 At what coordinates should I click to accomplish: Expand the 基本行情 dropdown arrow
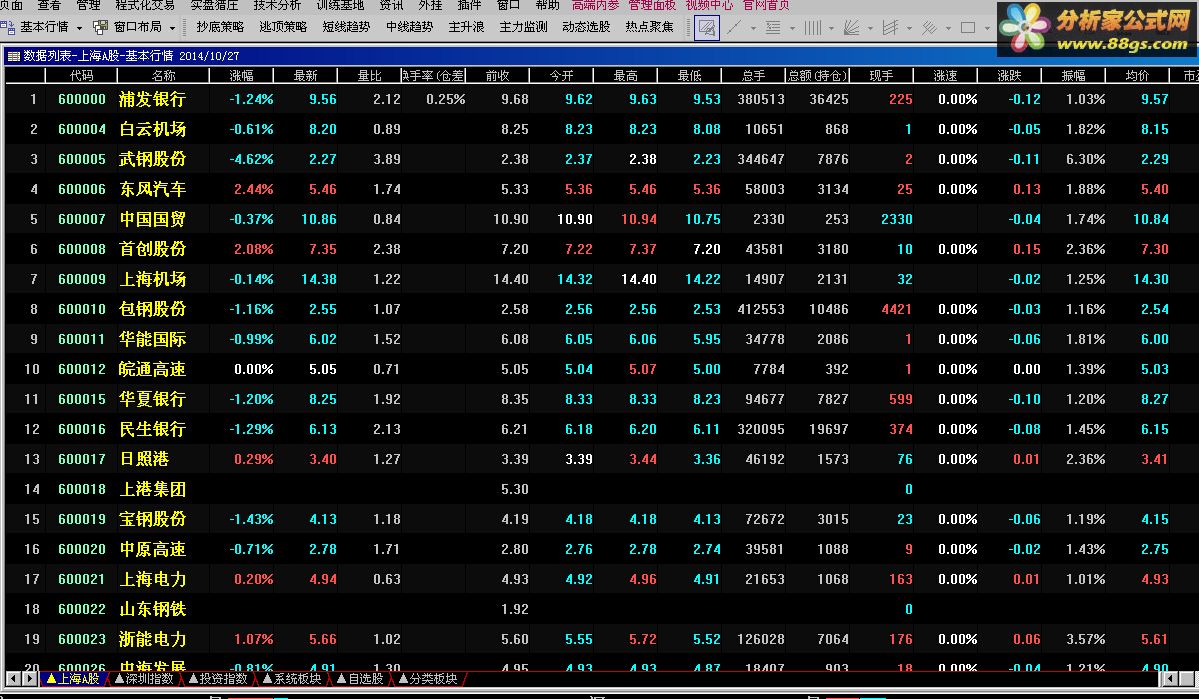80,28
